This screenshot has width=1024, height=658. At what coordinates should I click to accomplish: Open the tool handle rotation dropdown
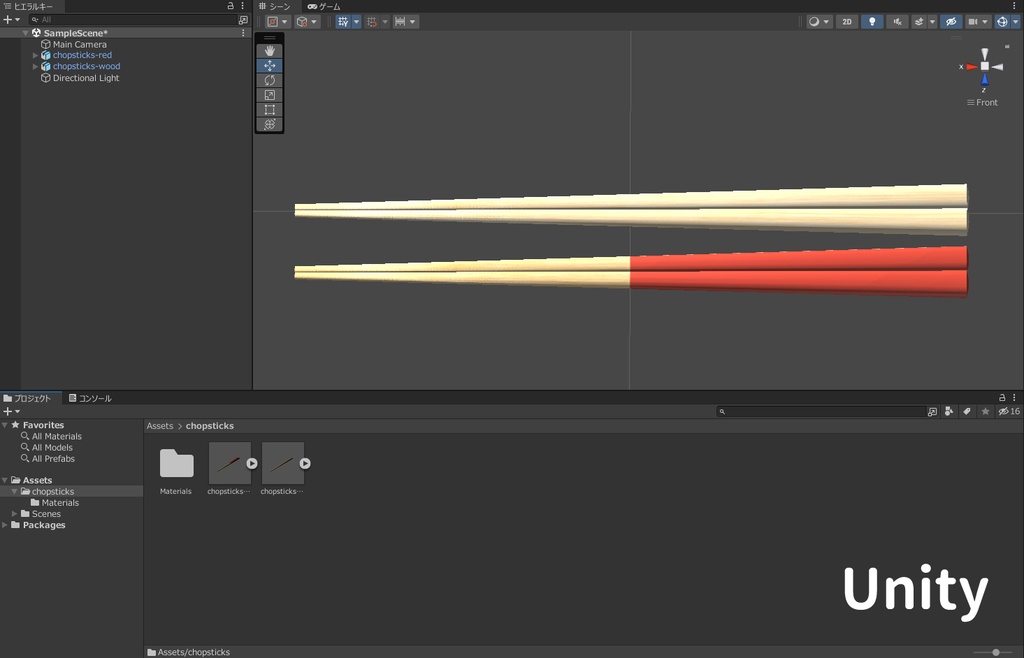(307, 22)
